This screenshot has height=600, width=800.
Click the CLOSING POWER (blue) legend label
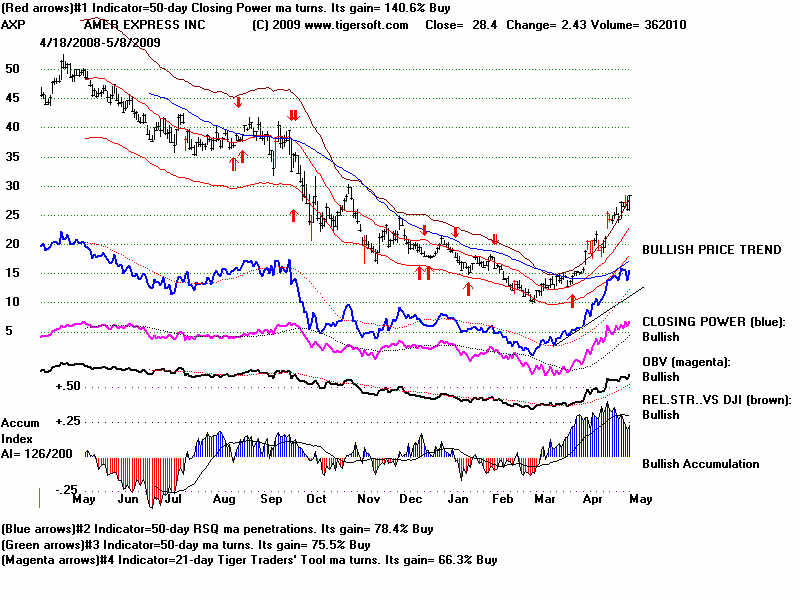[714, 321]
